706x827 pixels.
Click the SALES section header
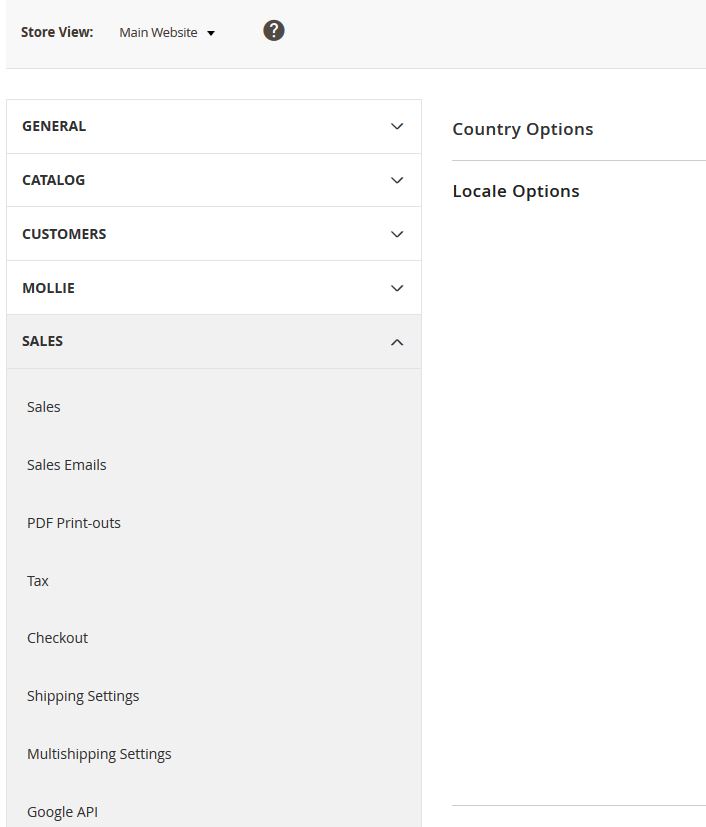[x=43, y=341]
